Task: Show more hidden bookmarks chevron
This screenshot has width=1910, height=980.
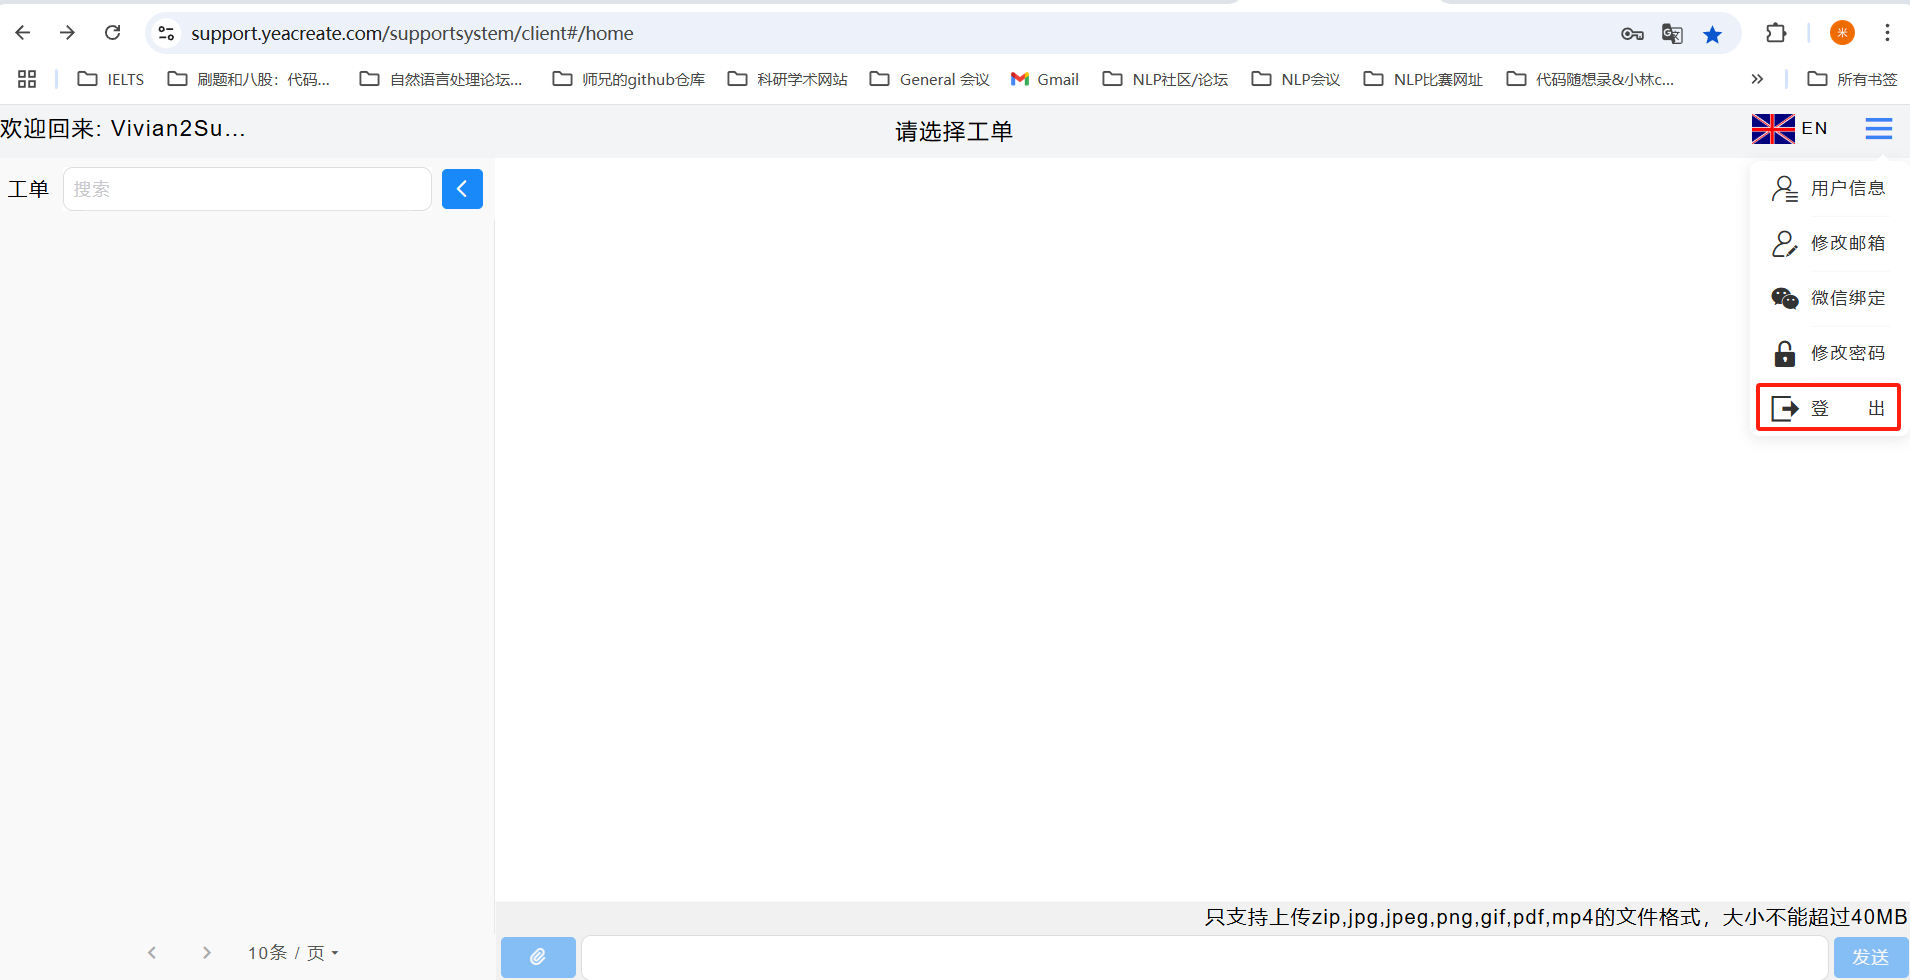Action: pyautogui.click(x=1757, y=79)
